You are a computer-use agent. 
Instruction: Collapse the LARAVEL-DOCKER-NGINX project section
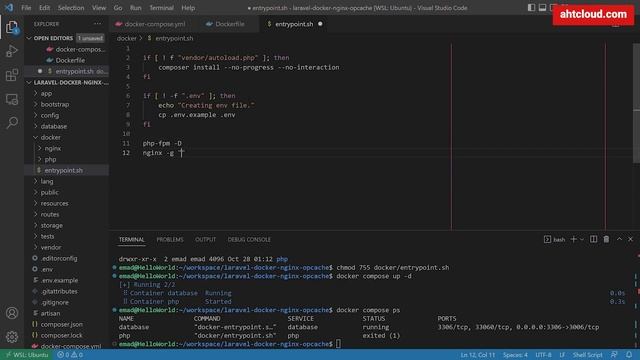pyautogui.click(x=67, y=82)
